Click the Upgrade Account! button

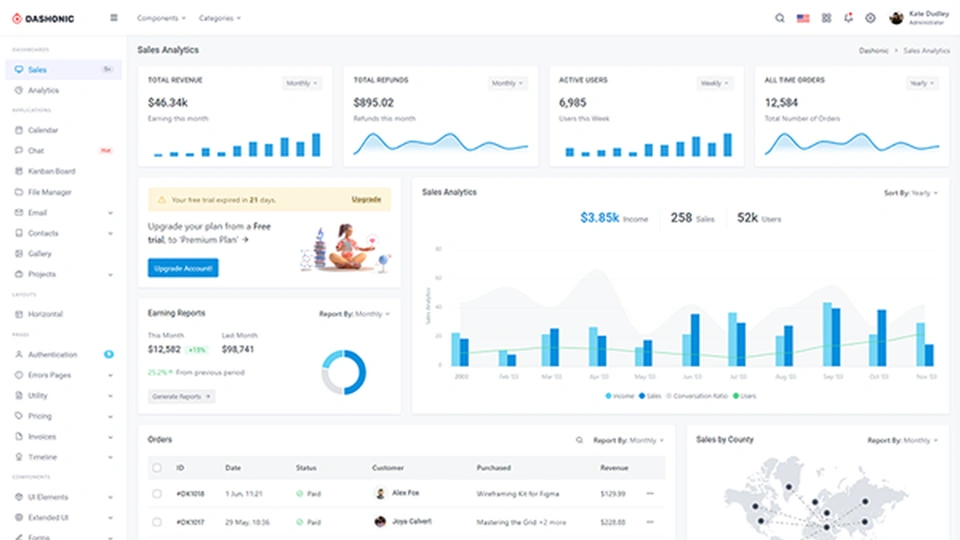183,268
